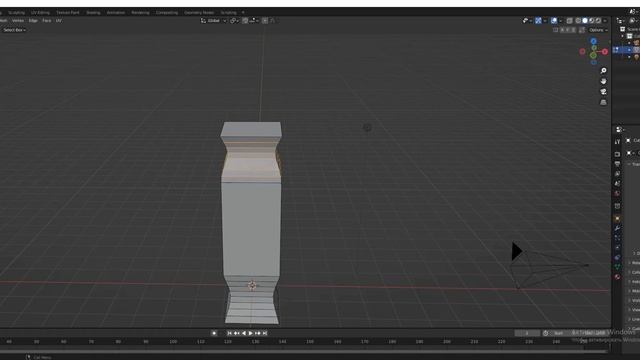Viewport: 640px width, 360px height.
Task: Open the Particles properties tab
Action: point(617,238)
